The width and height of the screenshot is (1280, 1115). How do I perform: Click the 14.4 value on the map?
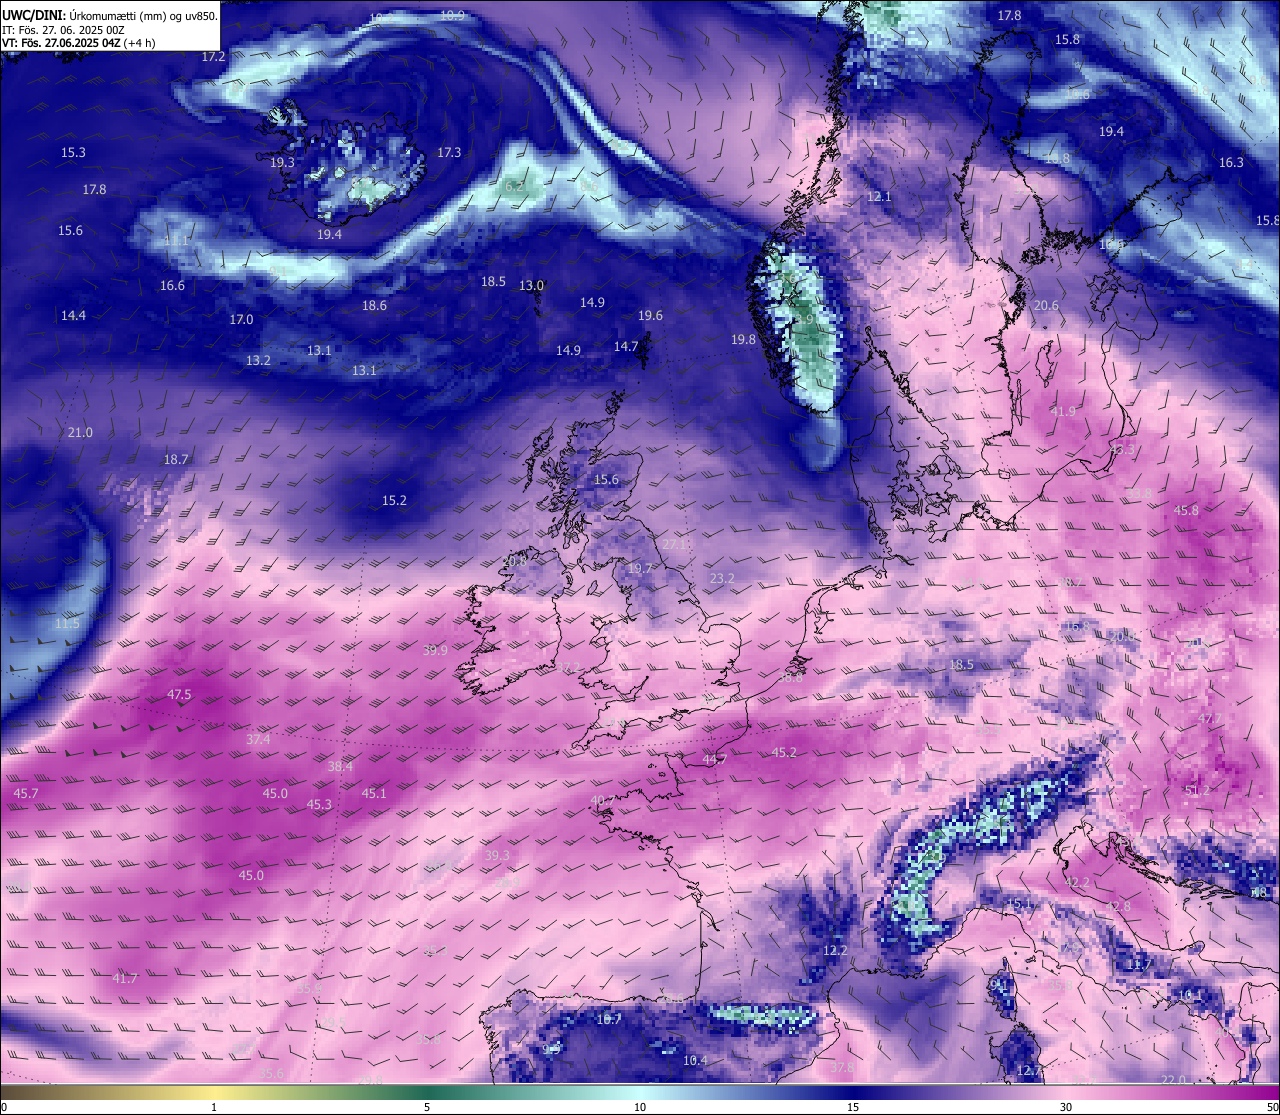pyautogui.click(x=73, y=316)
